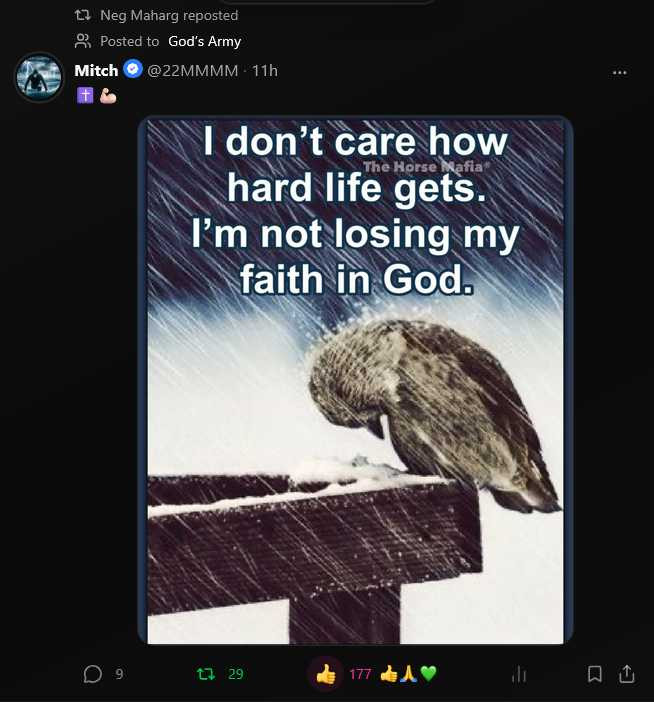Image resolution: width=654 pixels, height=702 pixels.
Task: Click the community people icon beside Posted to
Action: pyautogui.click(x=83, y=41)
